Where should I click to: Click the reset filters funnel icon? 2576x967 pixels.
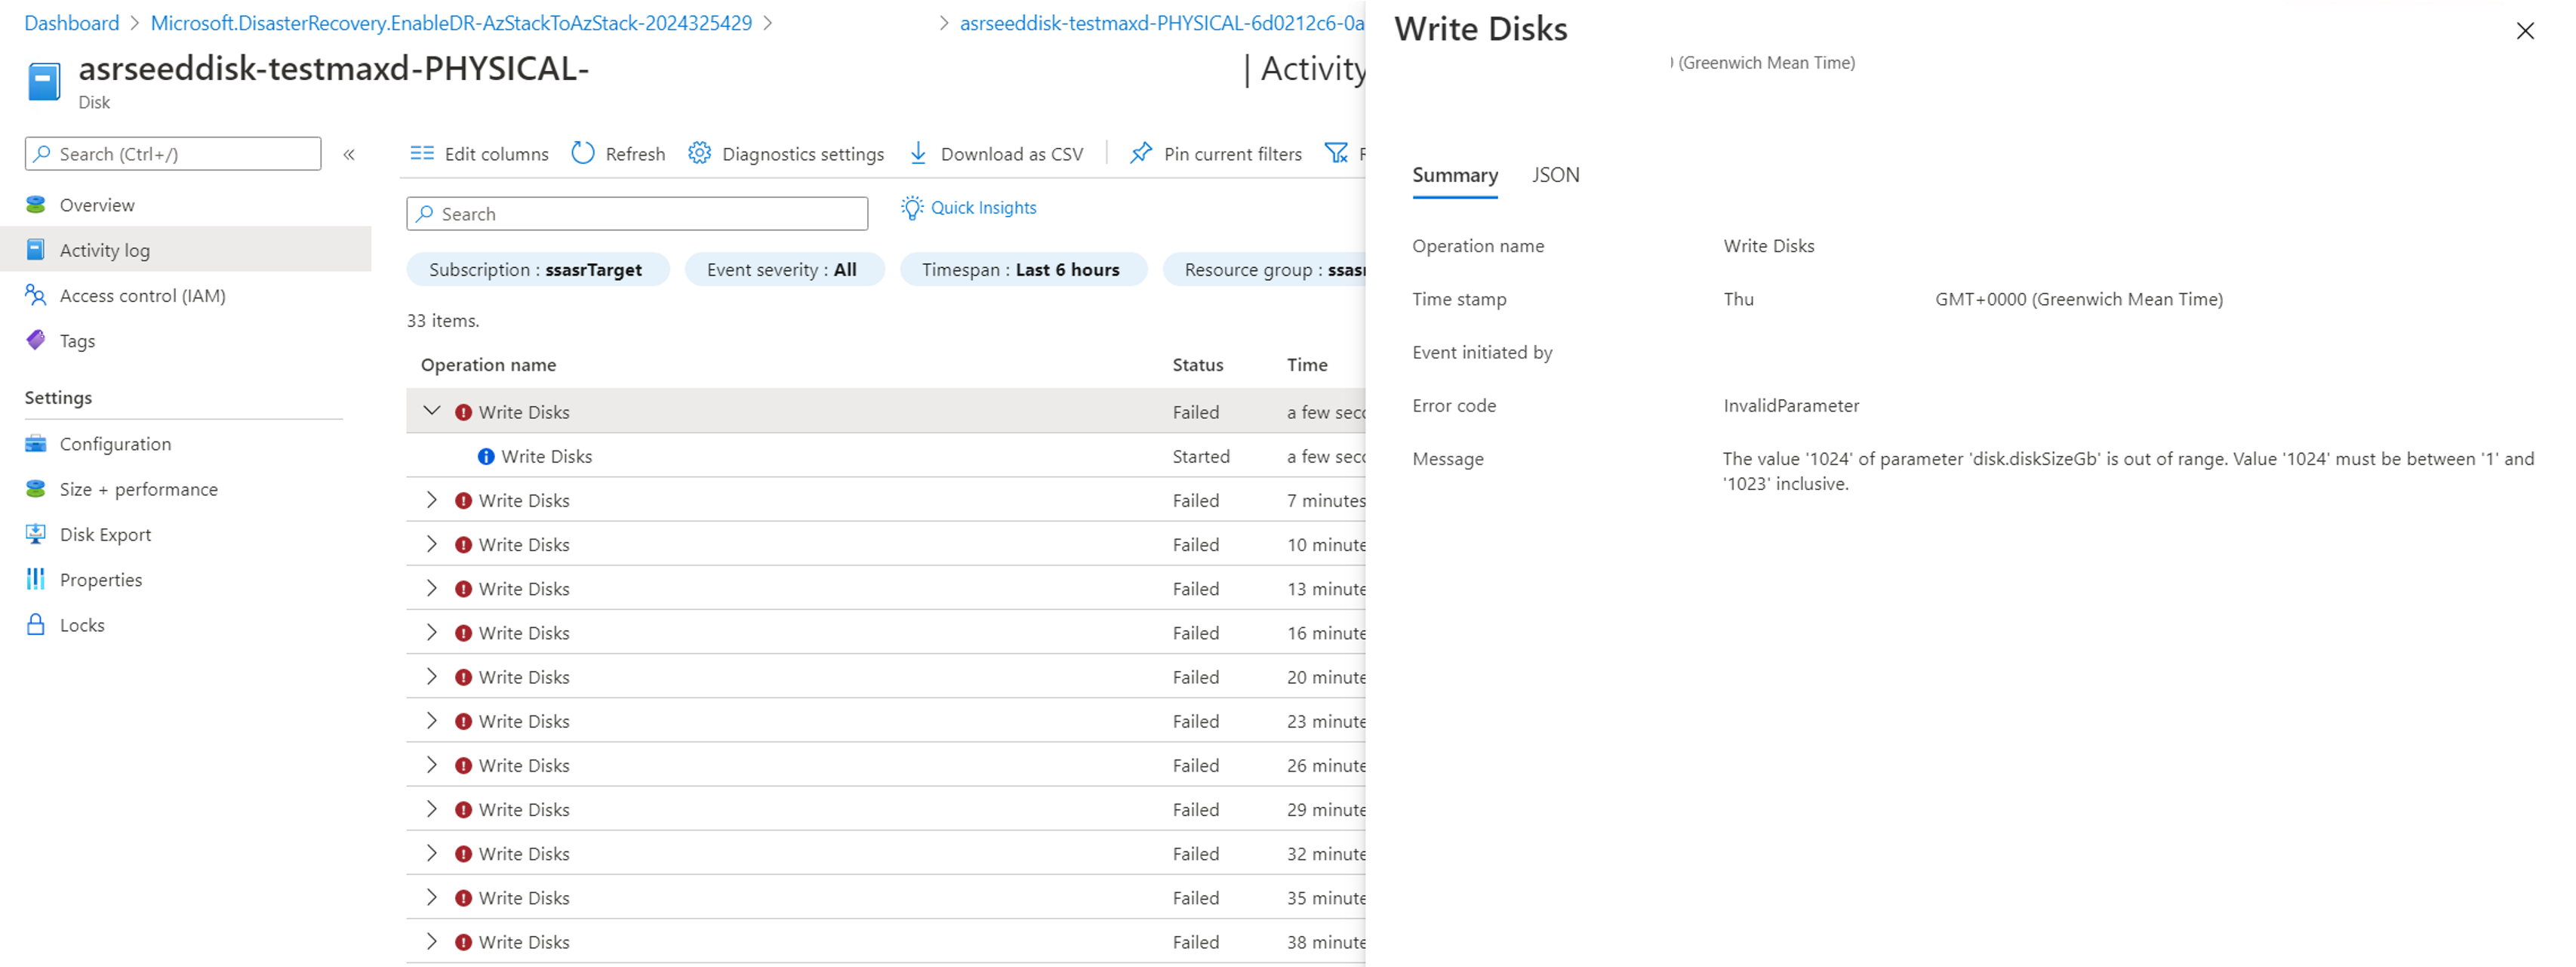point(1336,153)
